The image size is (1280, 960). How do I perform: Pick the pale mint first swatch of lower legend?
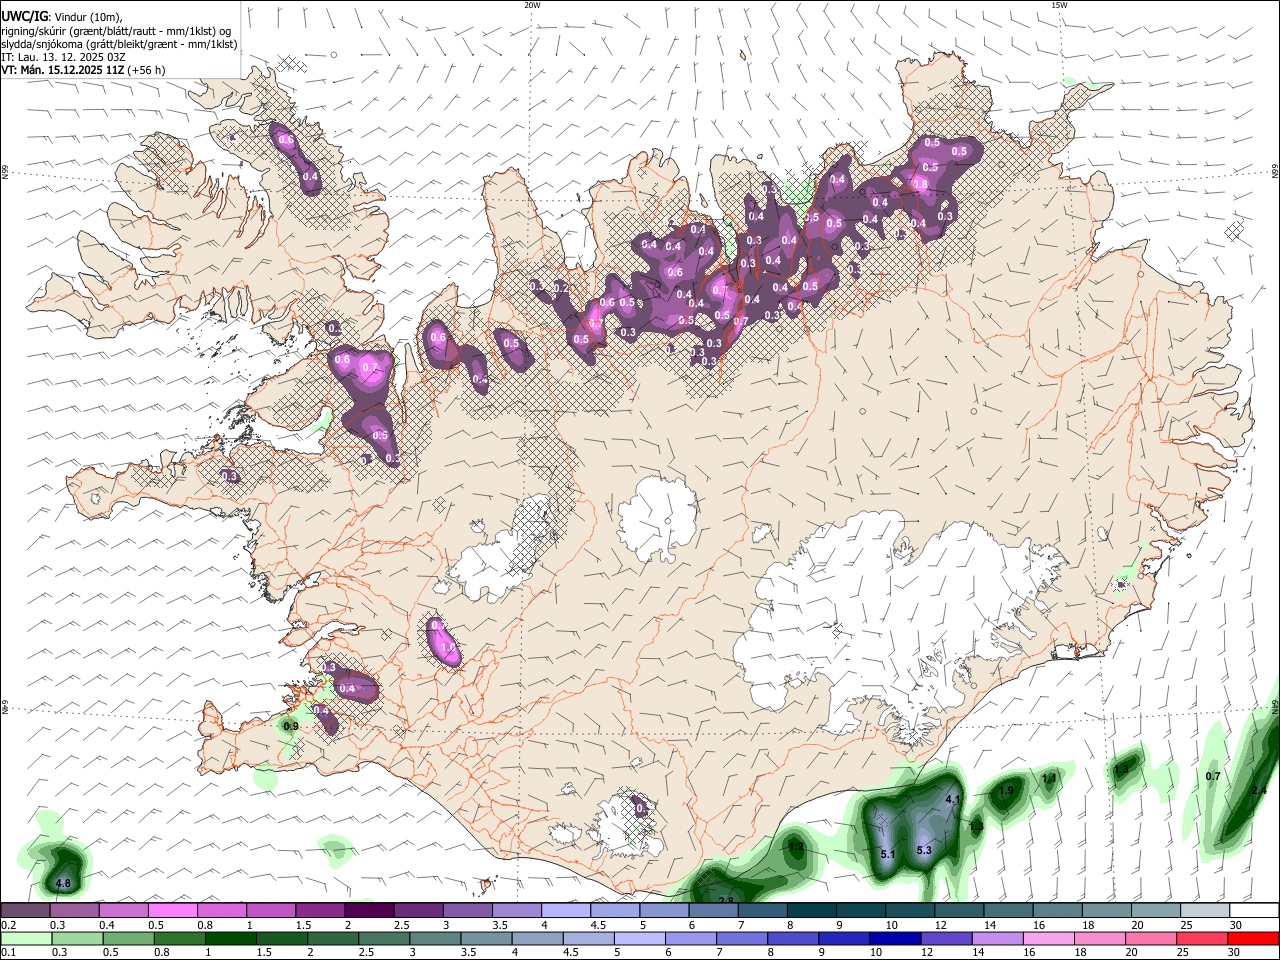(x=26, y=938)
